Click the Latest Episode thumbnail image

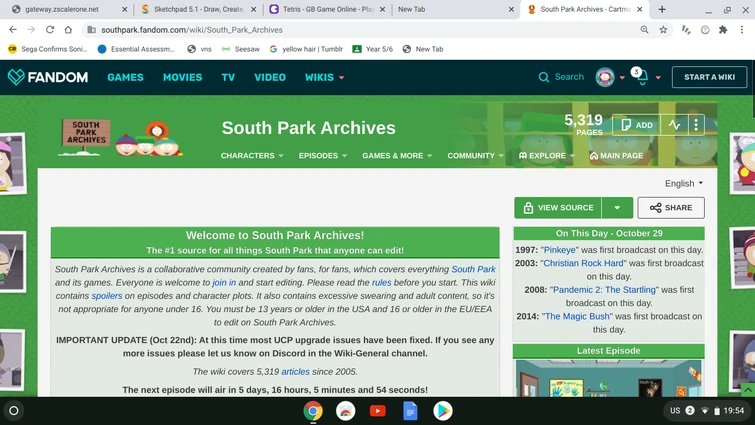click(x=609, y=378)
